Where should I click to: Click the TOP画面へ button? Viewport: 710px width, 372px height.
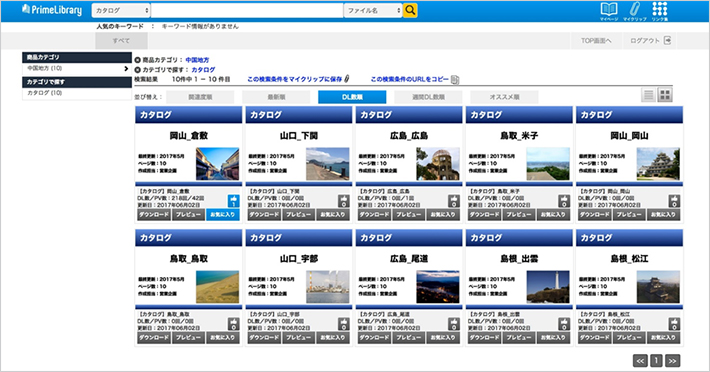(x=596, y=41)
